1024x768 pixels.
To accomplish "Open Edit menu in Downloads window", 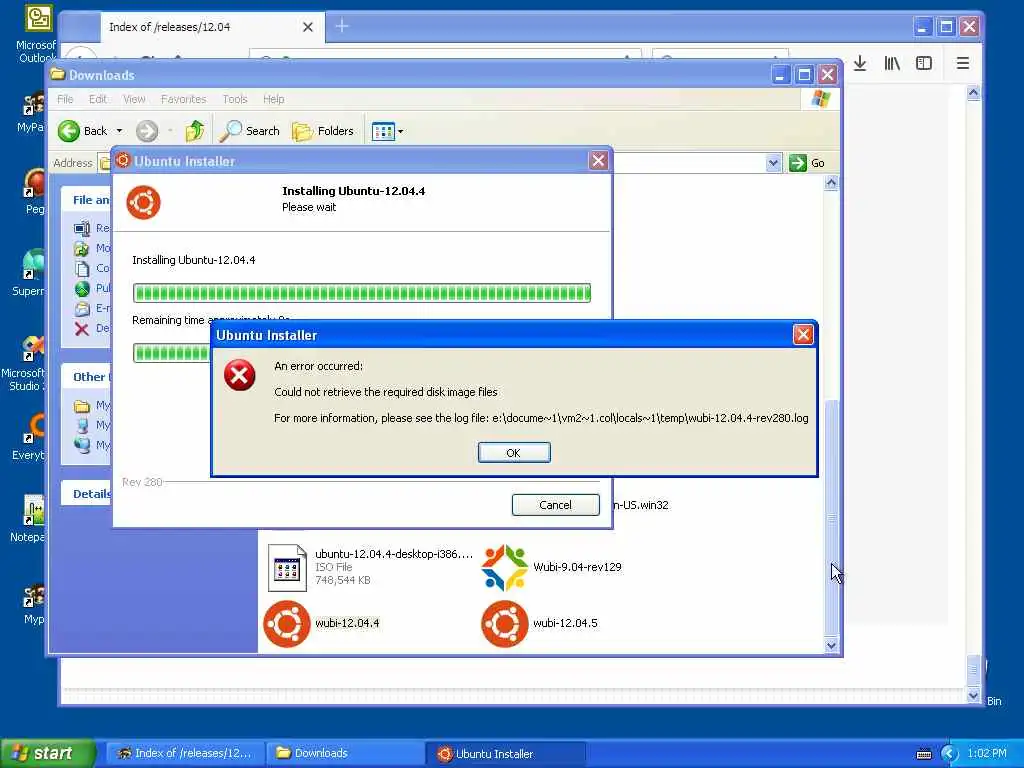I will tap(97, 99).
